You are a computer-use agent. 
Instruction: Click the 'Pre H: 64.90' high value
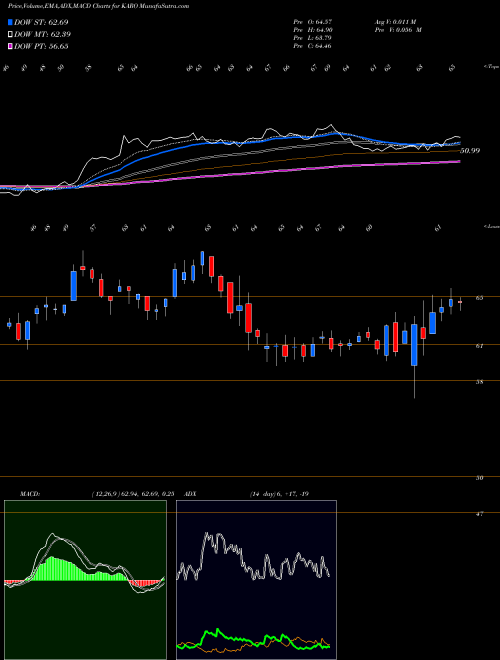[312, 29]
